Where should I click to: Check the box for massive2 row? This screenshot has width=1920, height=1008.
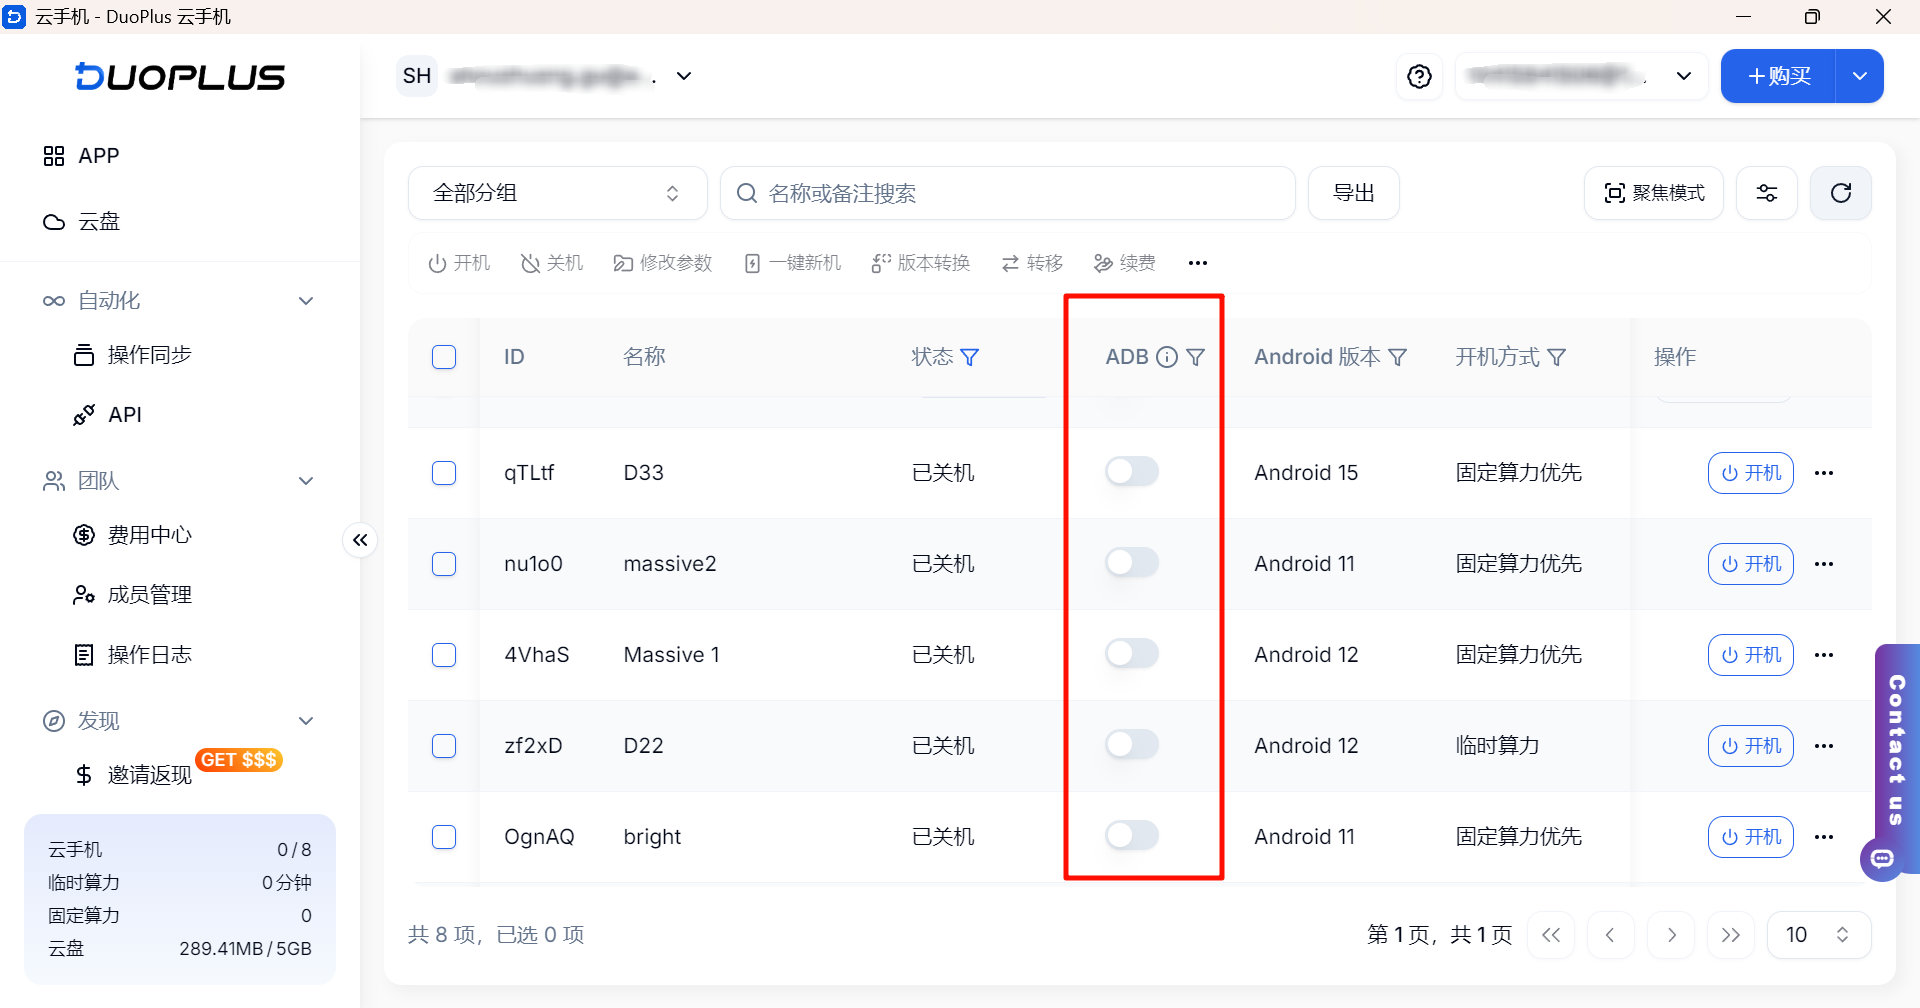(x=444, y=564)
